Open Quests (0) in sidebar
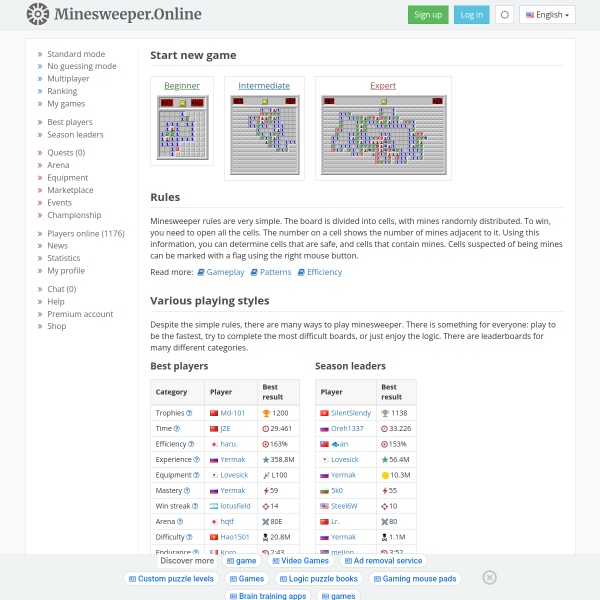The height and width of the screenshot is (600, 600). [66, 153]
